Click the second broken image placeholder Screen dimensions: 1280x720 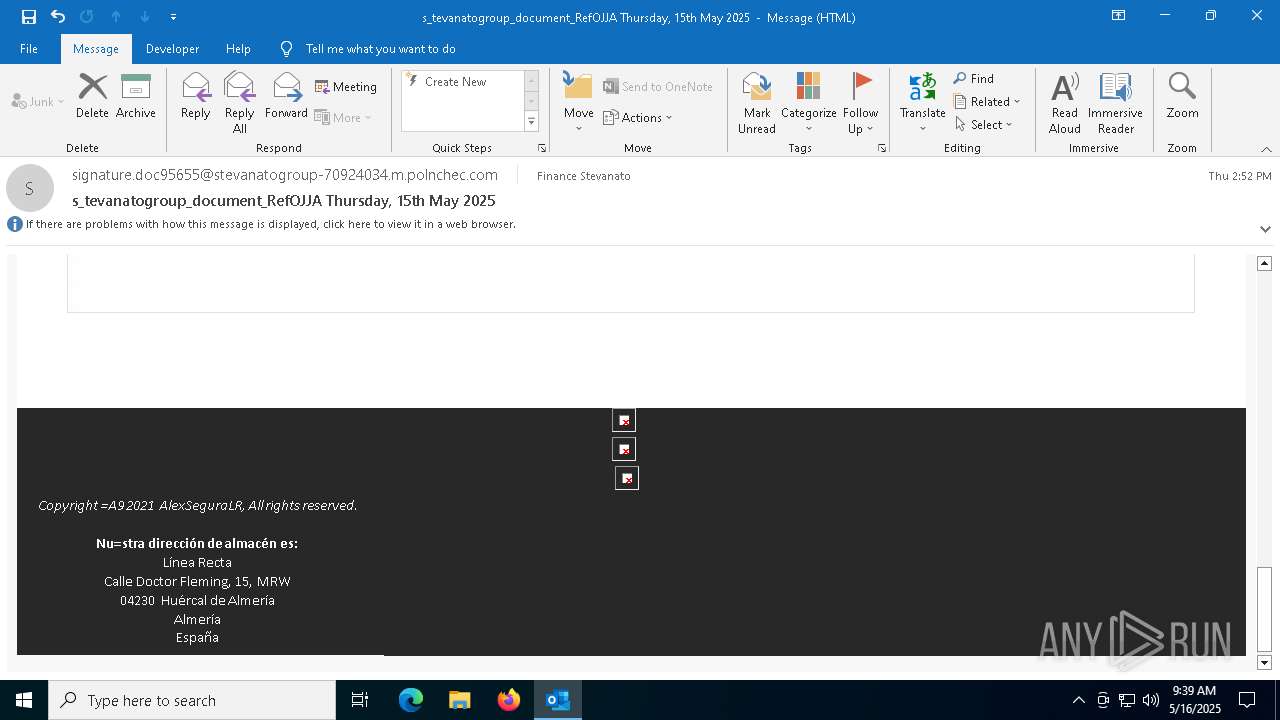(624, 449)
